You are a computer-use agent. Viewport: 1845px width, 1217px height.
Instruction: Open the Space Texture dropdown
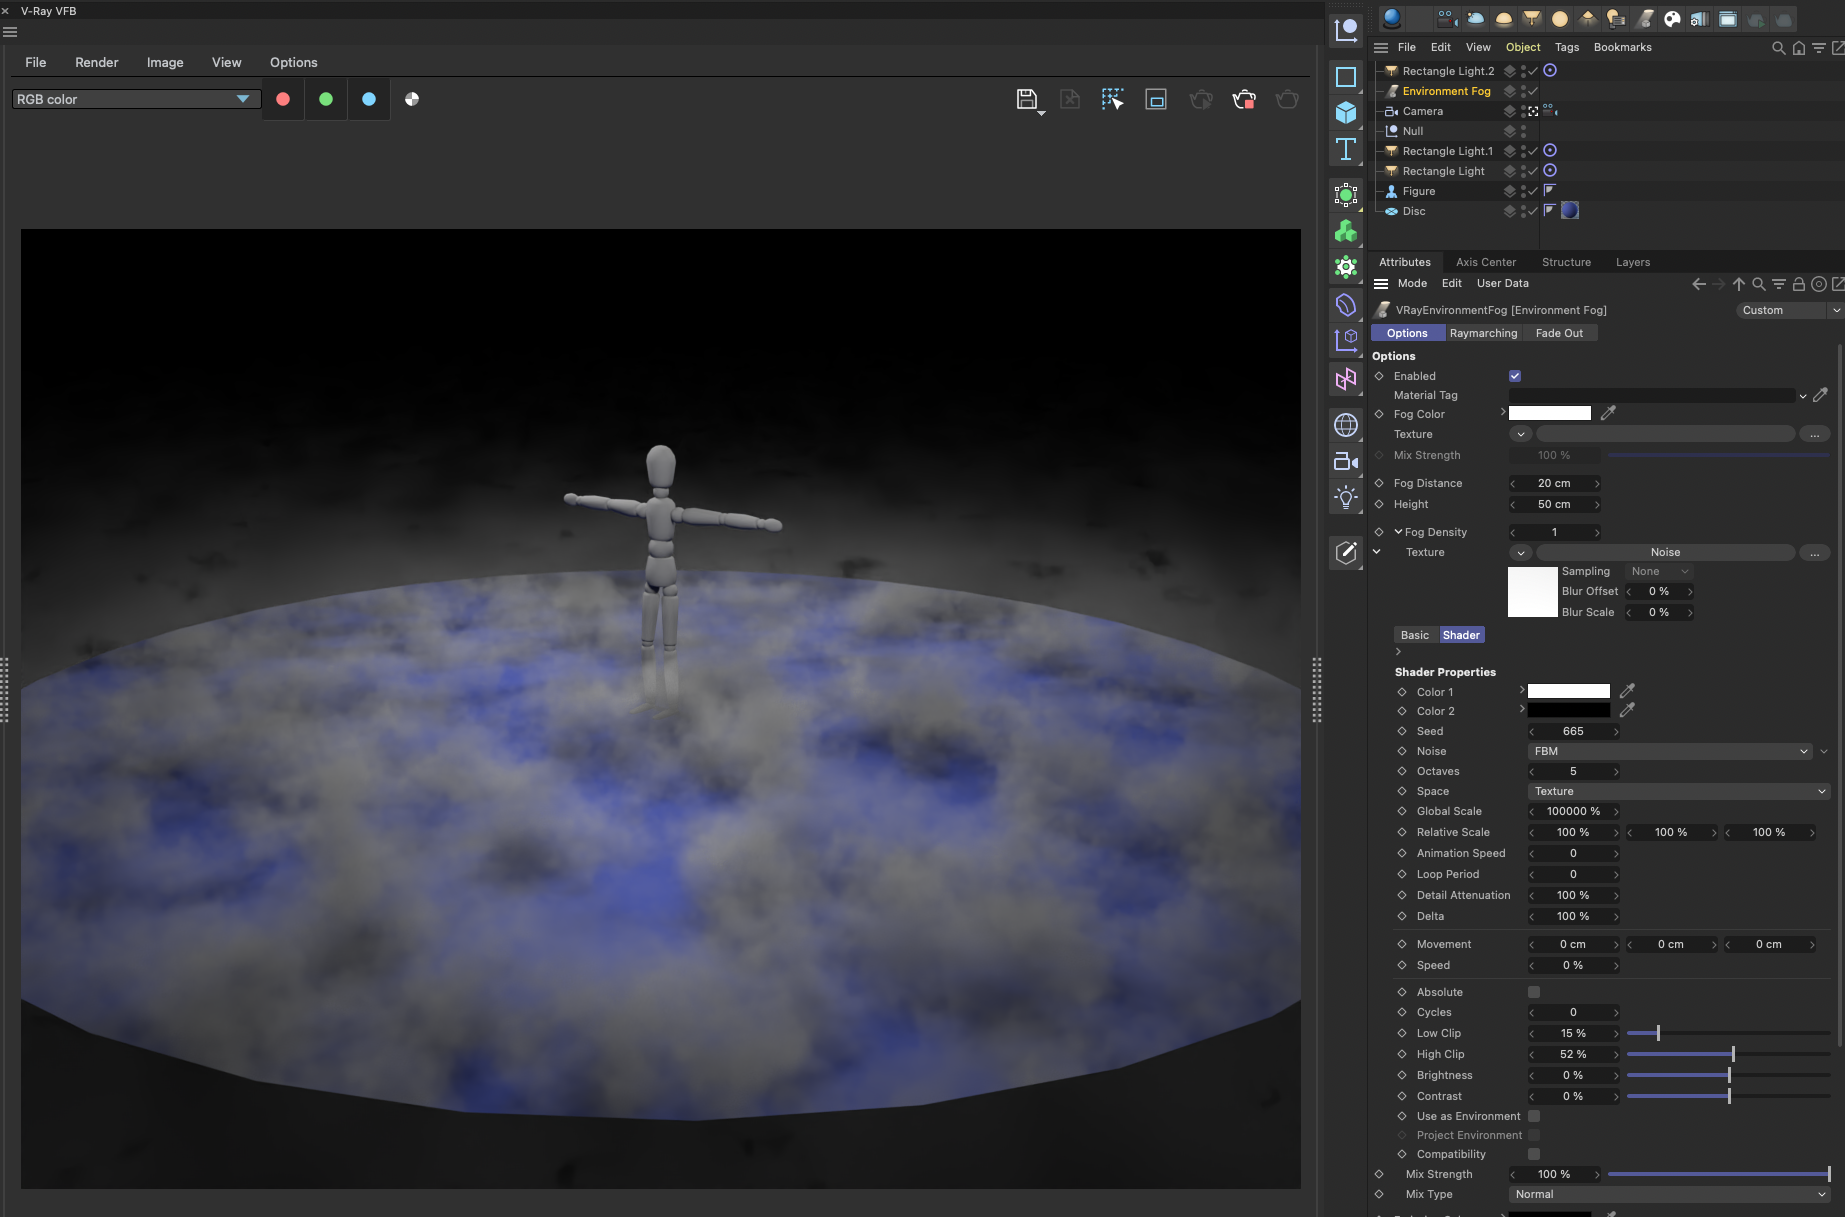[x=1679, y=791]
